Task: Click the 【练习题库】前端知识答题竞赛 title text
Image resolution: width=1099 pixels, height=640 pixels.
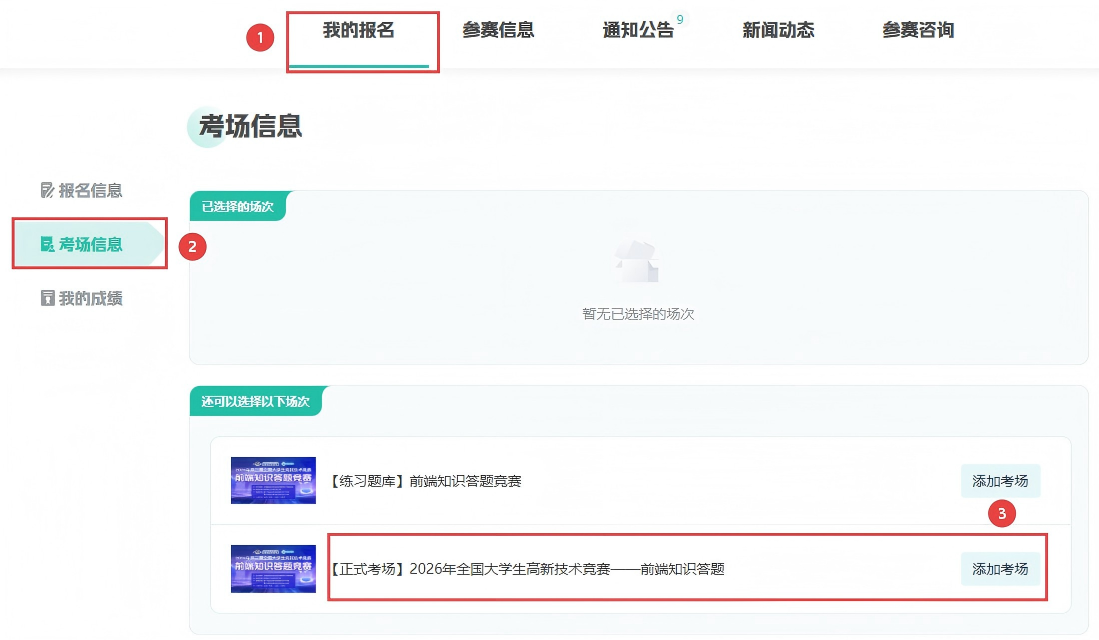Action: click(x=425, y=481)
